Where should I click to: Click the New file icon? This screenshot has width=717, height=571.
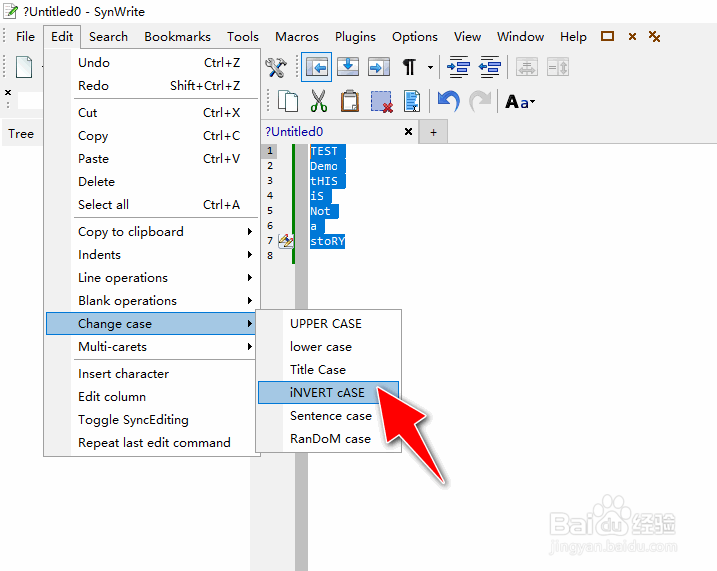pos(24,67)
